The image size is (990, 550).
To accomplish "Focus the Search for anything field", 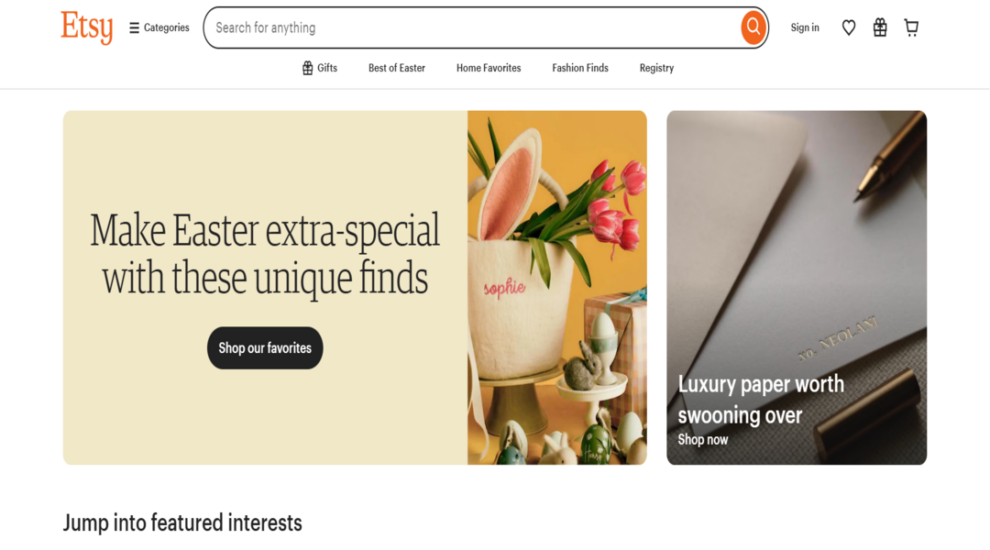I will click(472, 28).
